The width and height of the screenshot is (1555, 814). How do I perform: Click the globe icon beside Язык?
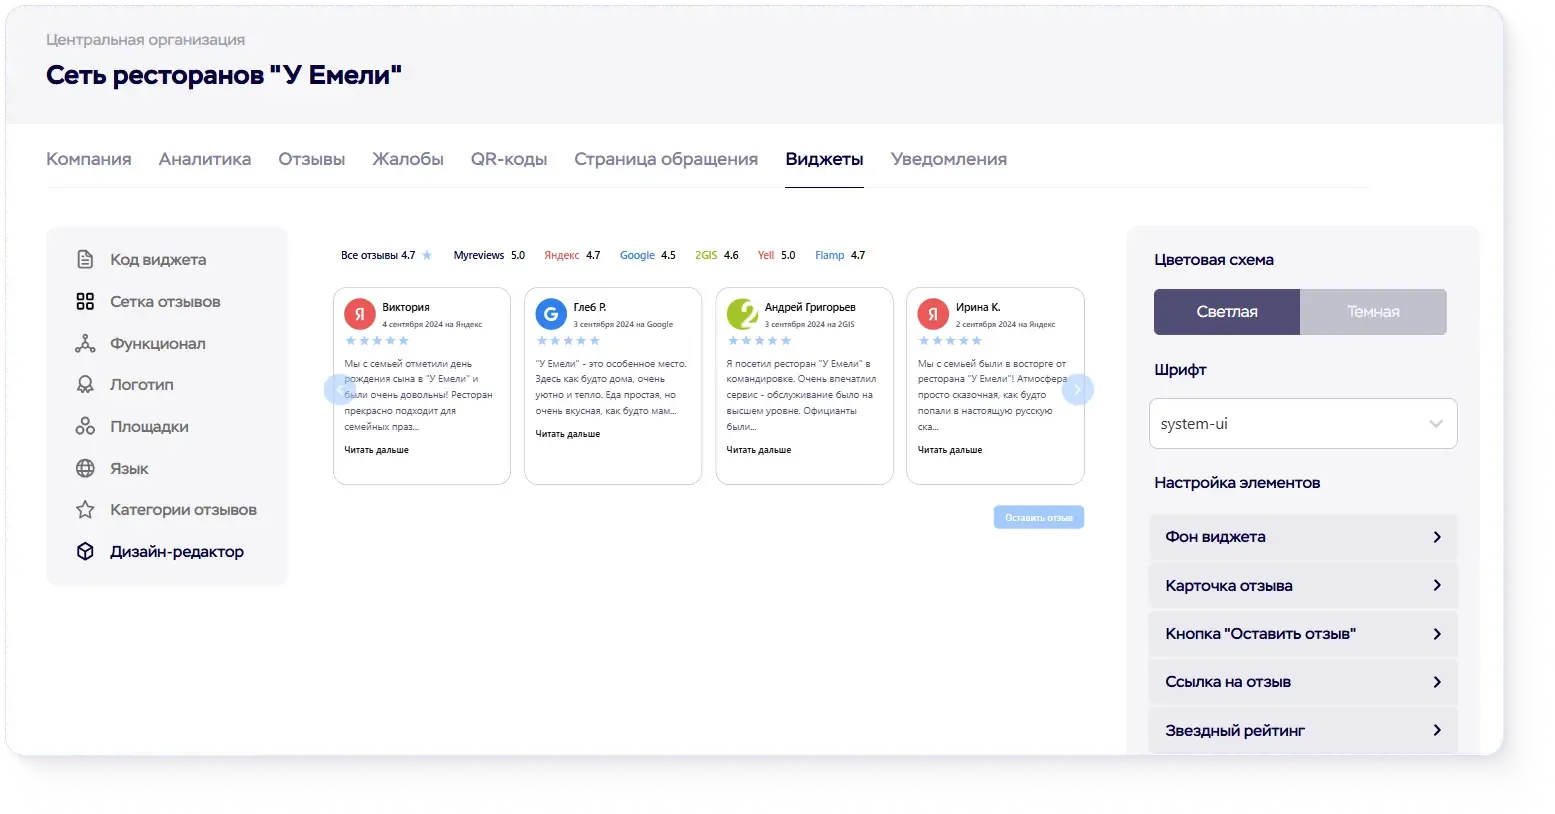tap(85, 469)
